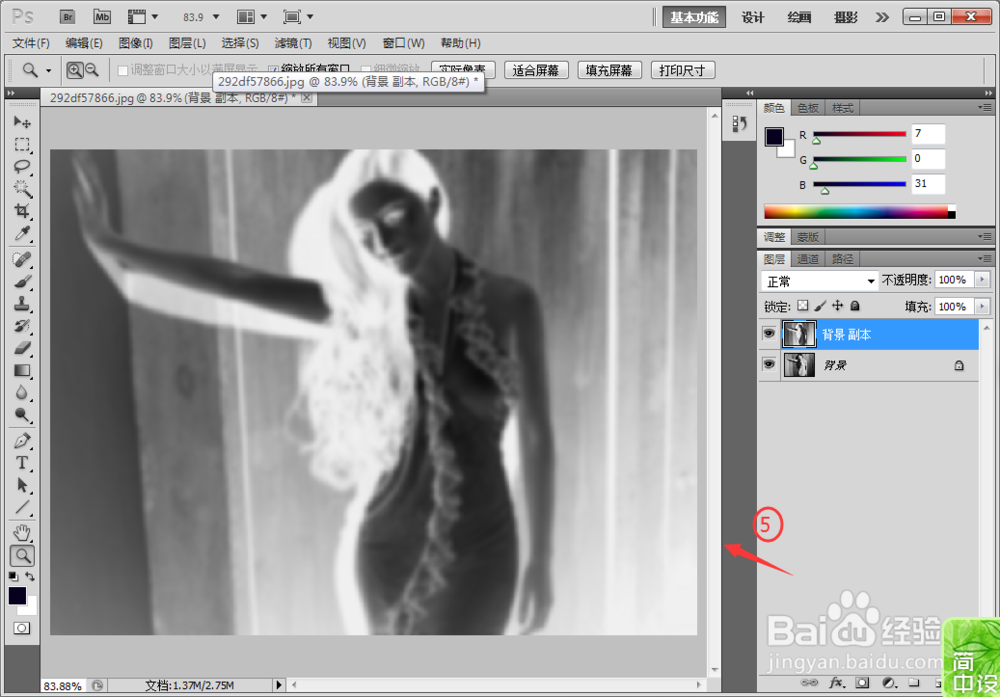Screen dimensions: 1000x697
Task: Expand more workspaces chevron
Action: pyautogui.click(x=882, y=17)
